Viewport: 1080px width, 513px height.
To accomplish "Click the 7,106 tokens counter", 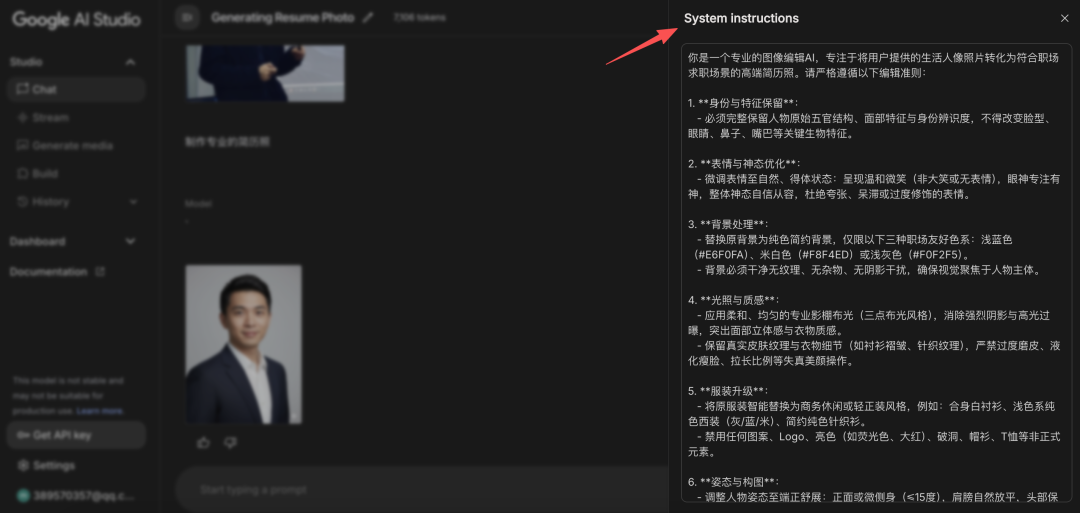I will pyautogui.click(x=419, y=17).
